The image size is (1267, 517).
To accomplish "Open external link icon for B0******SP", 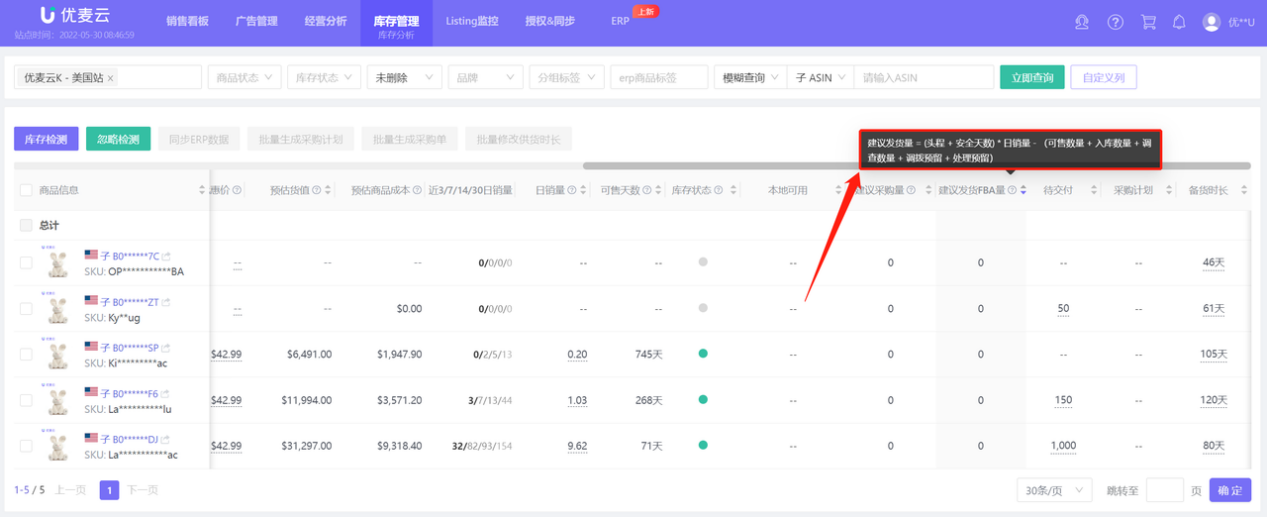I will point(166,348).
